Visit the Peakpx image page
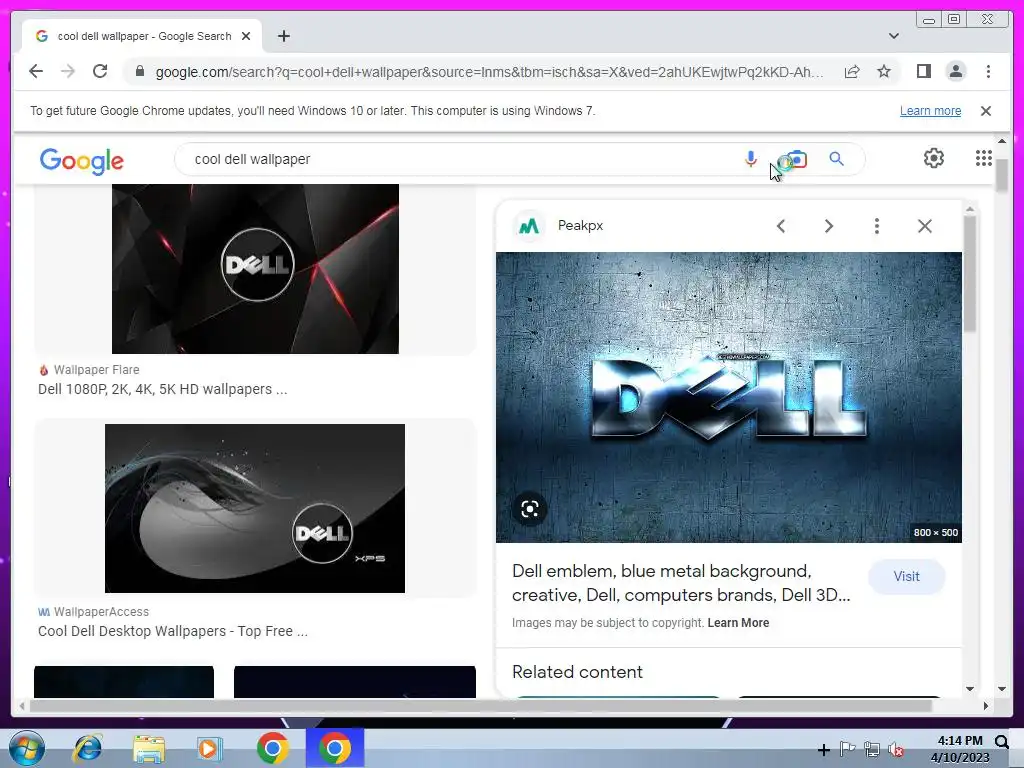The image size is (1024, 768). 906,577
